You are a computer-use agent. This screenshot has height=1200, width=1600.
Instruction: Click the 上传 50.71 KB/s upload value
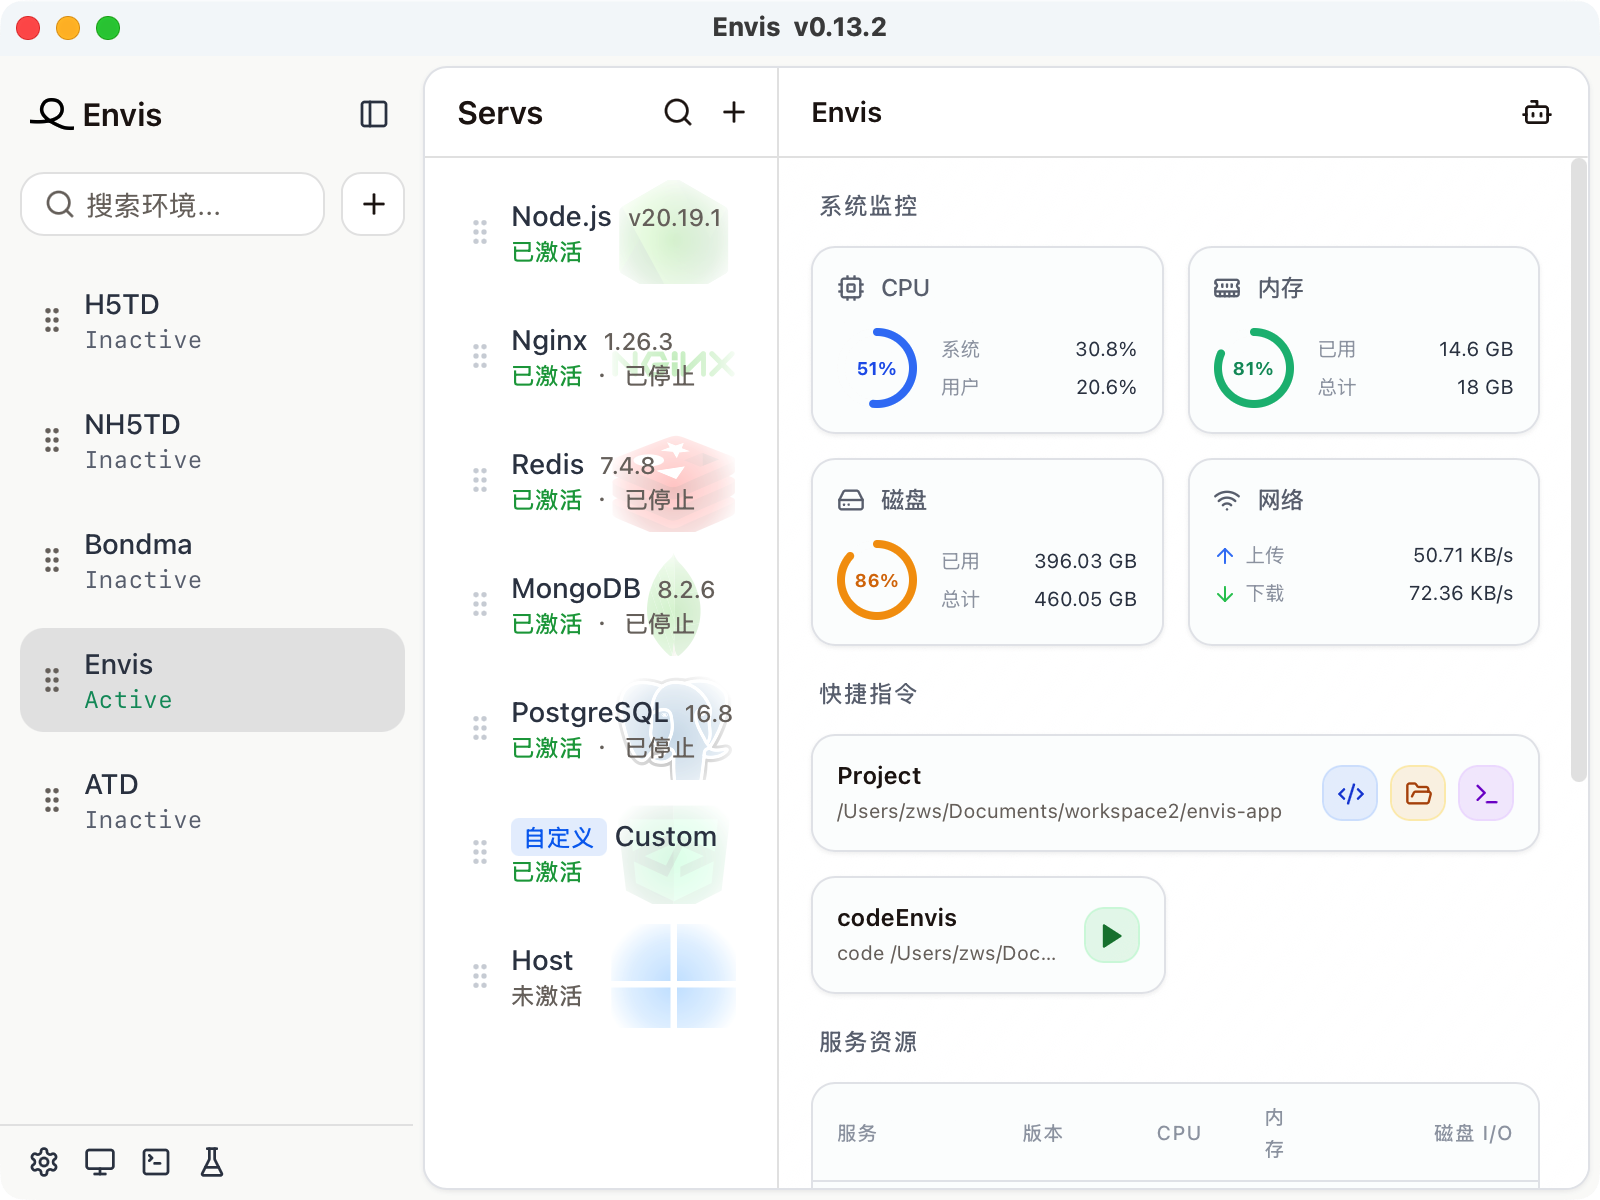(x=1463, y=555)
